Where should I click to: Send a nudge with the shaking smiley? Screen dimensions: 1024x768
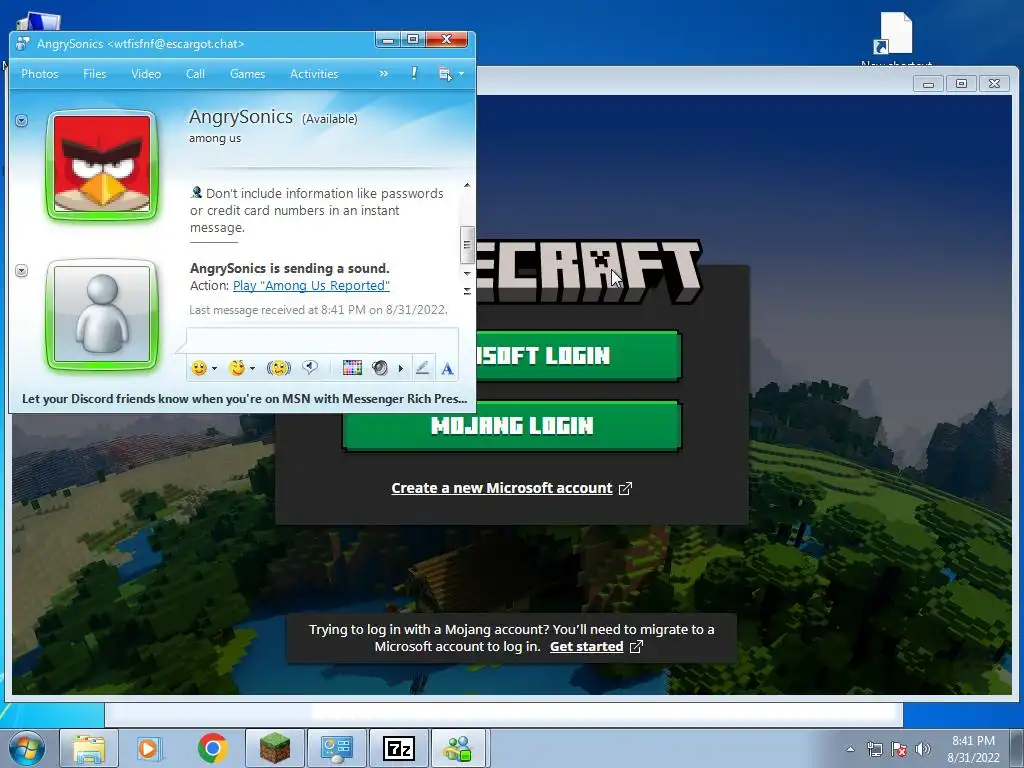(x=279, y=368)
